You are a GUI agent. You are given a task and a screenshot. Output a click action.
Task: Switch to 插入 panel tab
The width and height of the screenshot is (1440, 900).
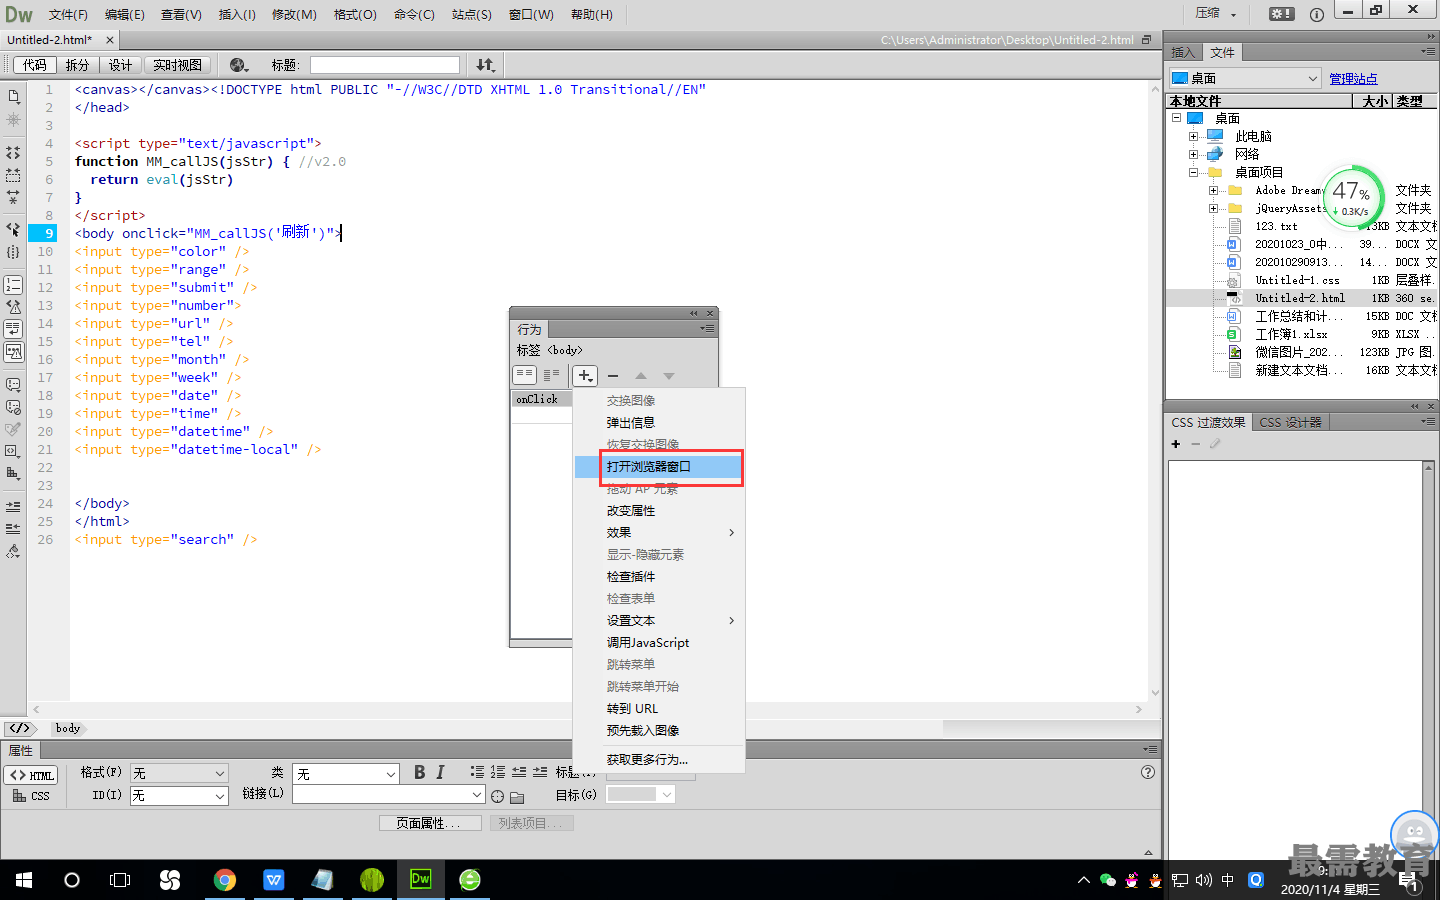click(1183, 52)
